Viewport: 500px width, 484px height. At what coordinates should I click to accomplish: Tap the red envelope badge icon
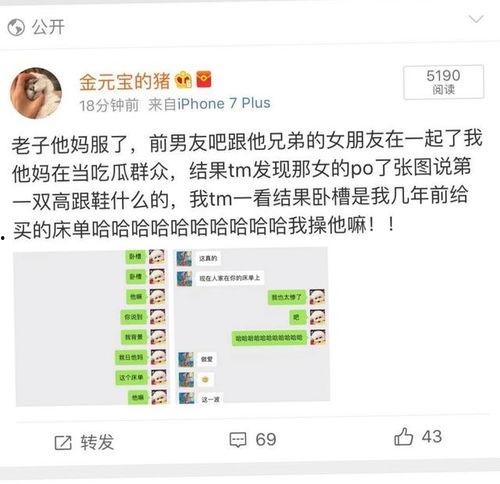pyautogui.click(x=204, y=80)
